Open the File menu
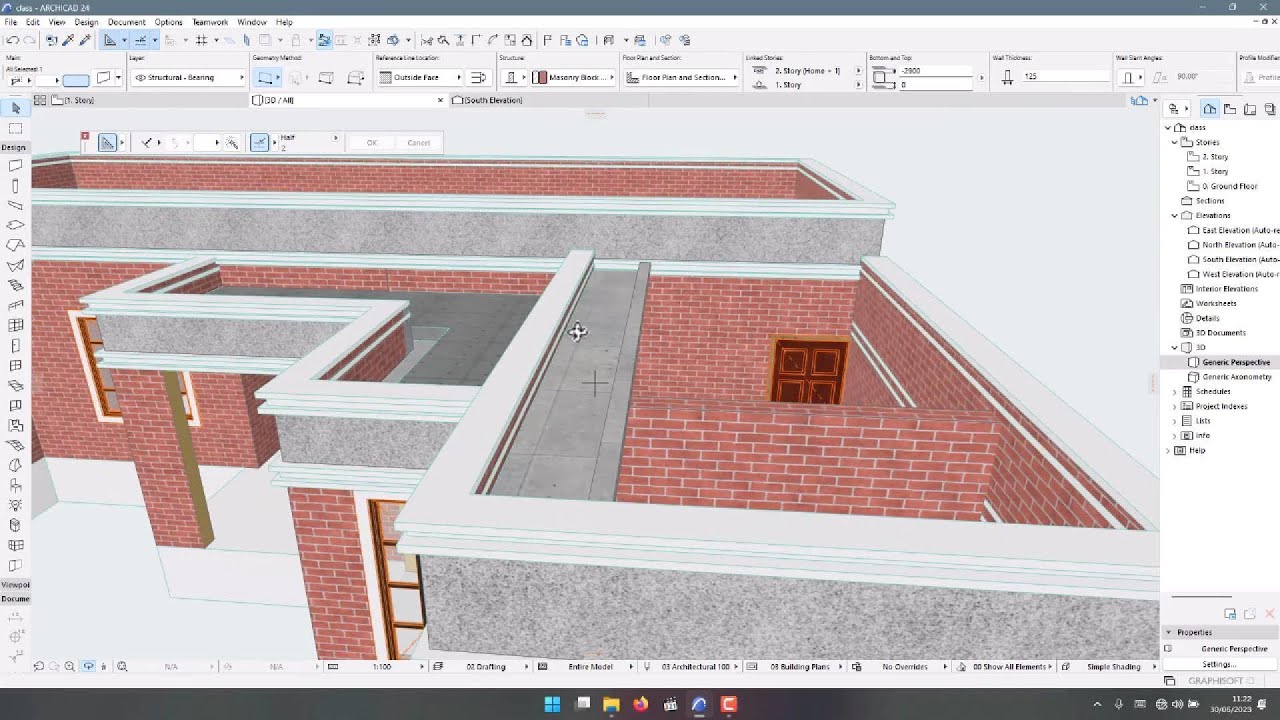1280x720 pixels. (x=10, y=22)
